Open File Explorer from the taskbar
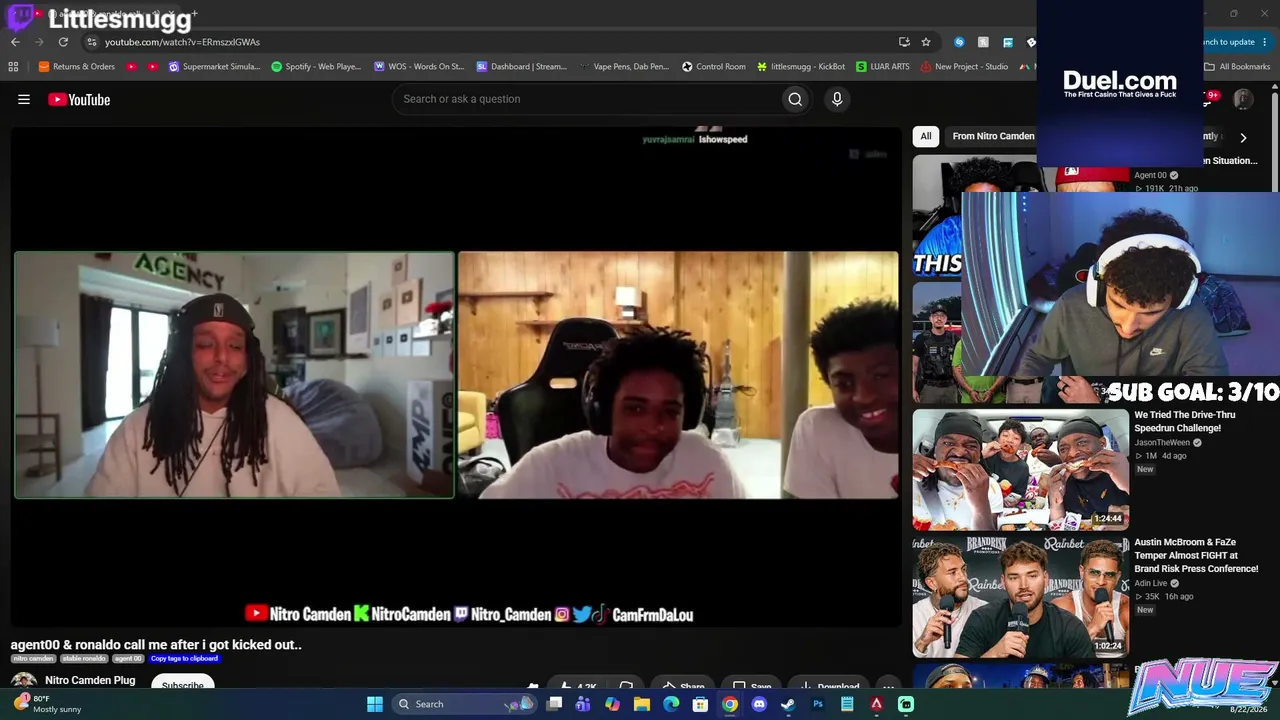This screenshot has height=720, width=1280. [642, 704]
